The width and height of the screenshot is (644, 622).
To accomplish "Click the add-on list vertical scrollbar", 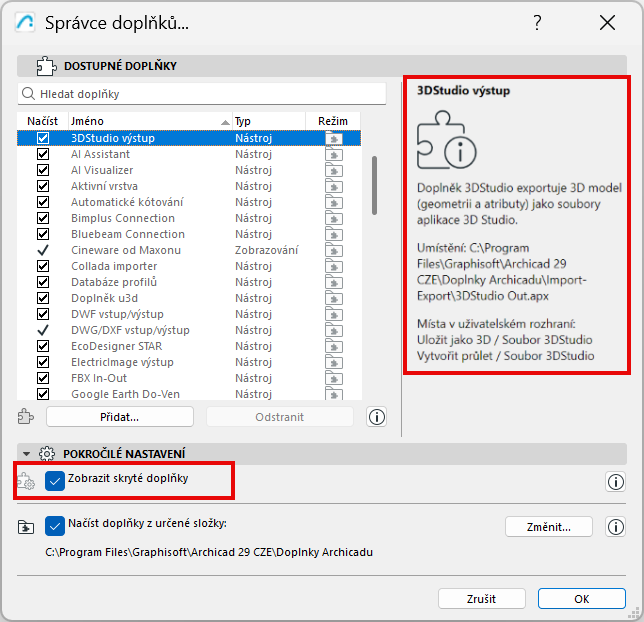I will point(374,185).
